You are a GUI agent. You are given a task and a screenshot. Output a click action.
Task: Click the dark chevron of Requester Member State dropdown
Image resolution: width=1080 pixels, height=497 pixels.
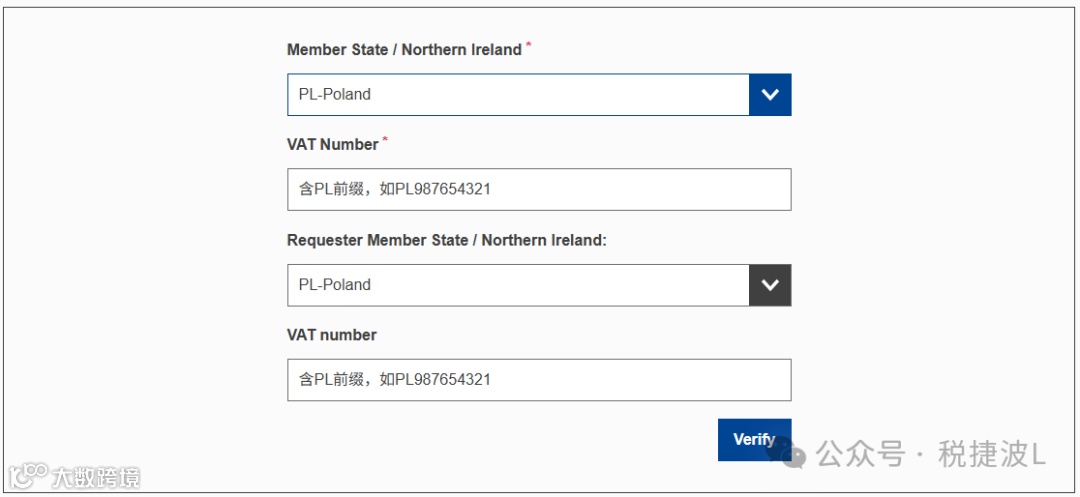(769, 285)
